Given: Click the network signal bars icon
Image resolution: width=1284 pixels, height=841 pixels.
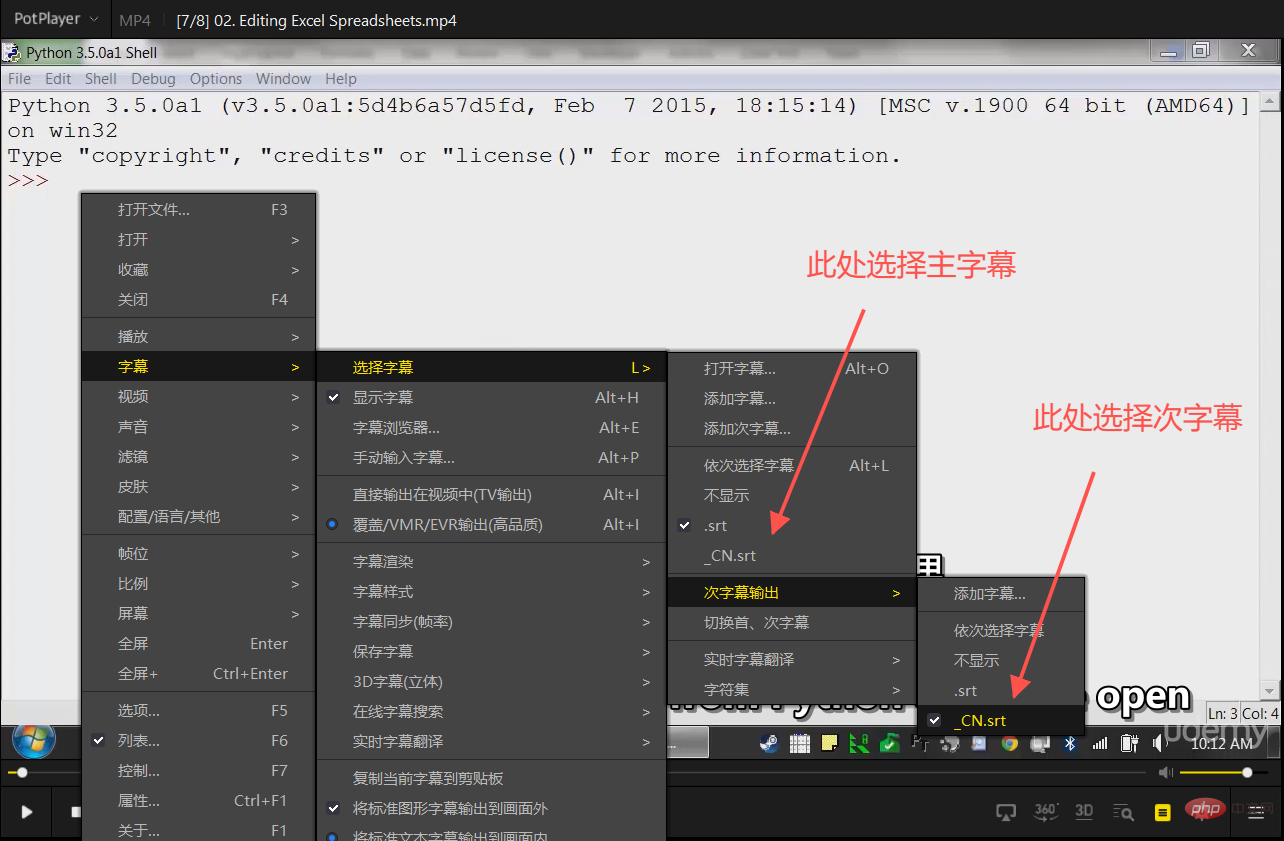Looking at the screenshot, I should pyautogui.click(x=1100, y=742).
